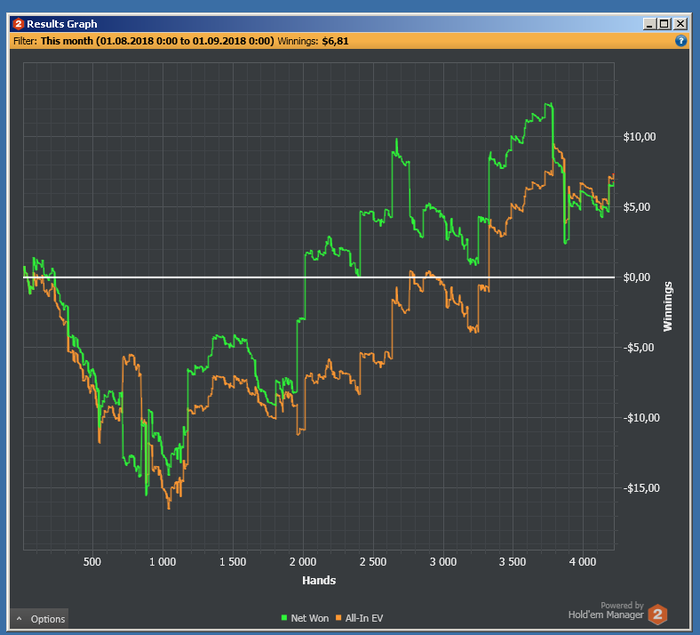Click the $5,00 y-axis label

tap(637, 207)
